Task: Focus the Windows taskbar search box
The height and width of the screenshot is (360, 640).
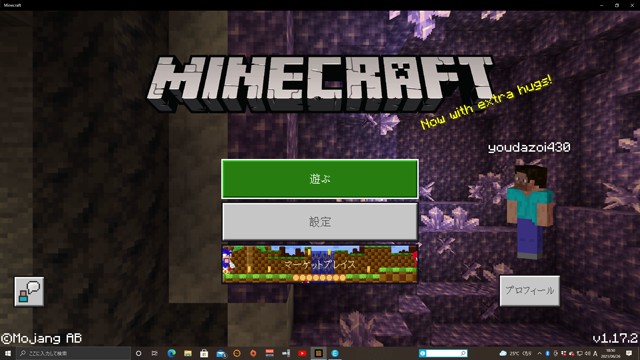Action: coord(73,353)
